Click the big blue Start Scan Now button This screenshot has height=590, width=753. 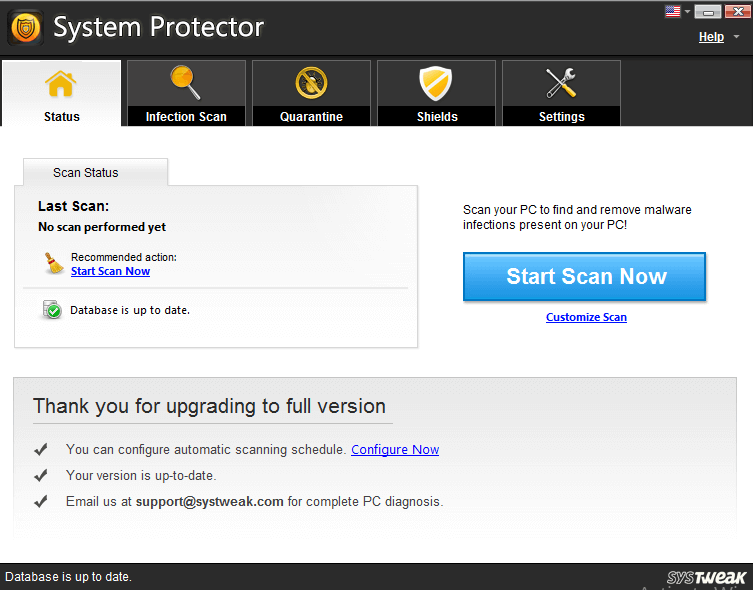click(x=584, y=277)
